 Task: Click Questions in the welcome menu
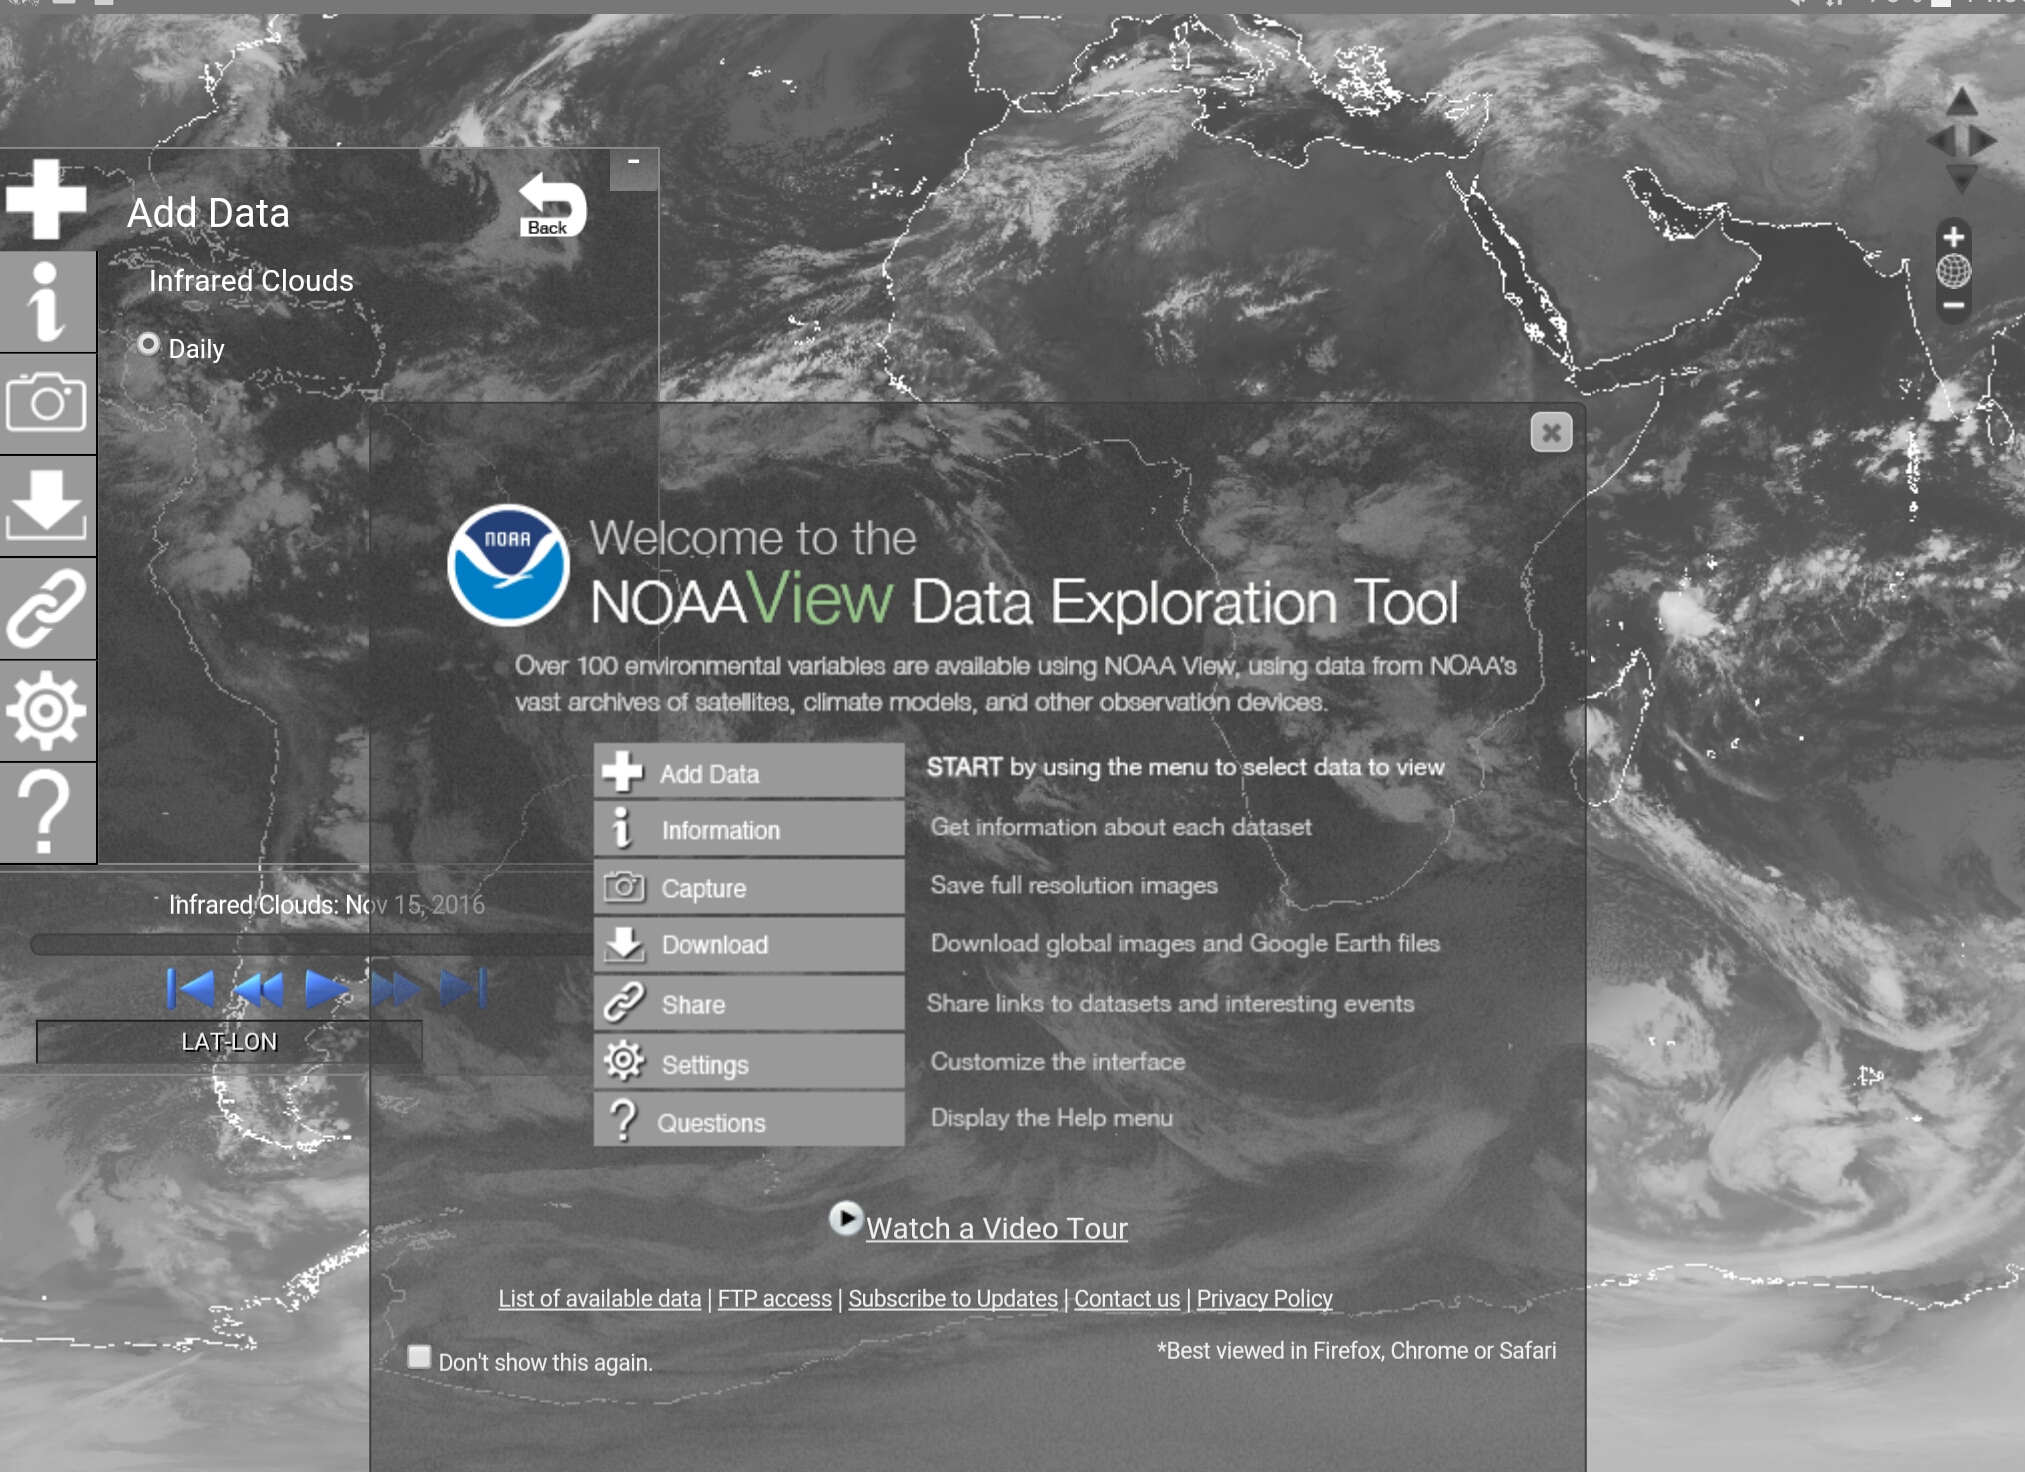point(749,1121)
